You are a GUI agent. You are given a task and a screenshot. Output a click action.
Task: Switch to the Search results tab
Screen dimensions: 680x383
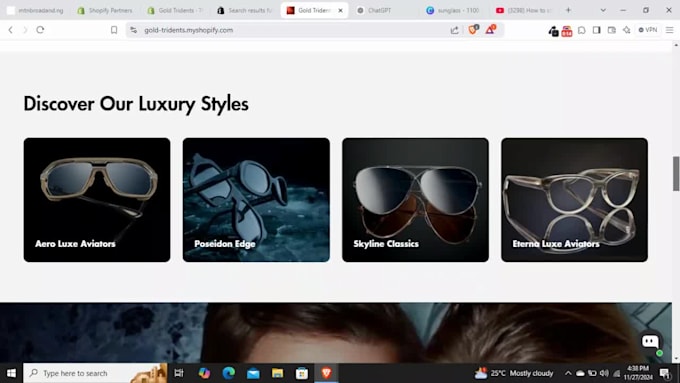245,10
